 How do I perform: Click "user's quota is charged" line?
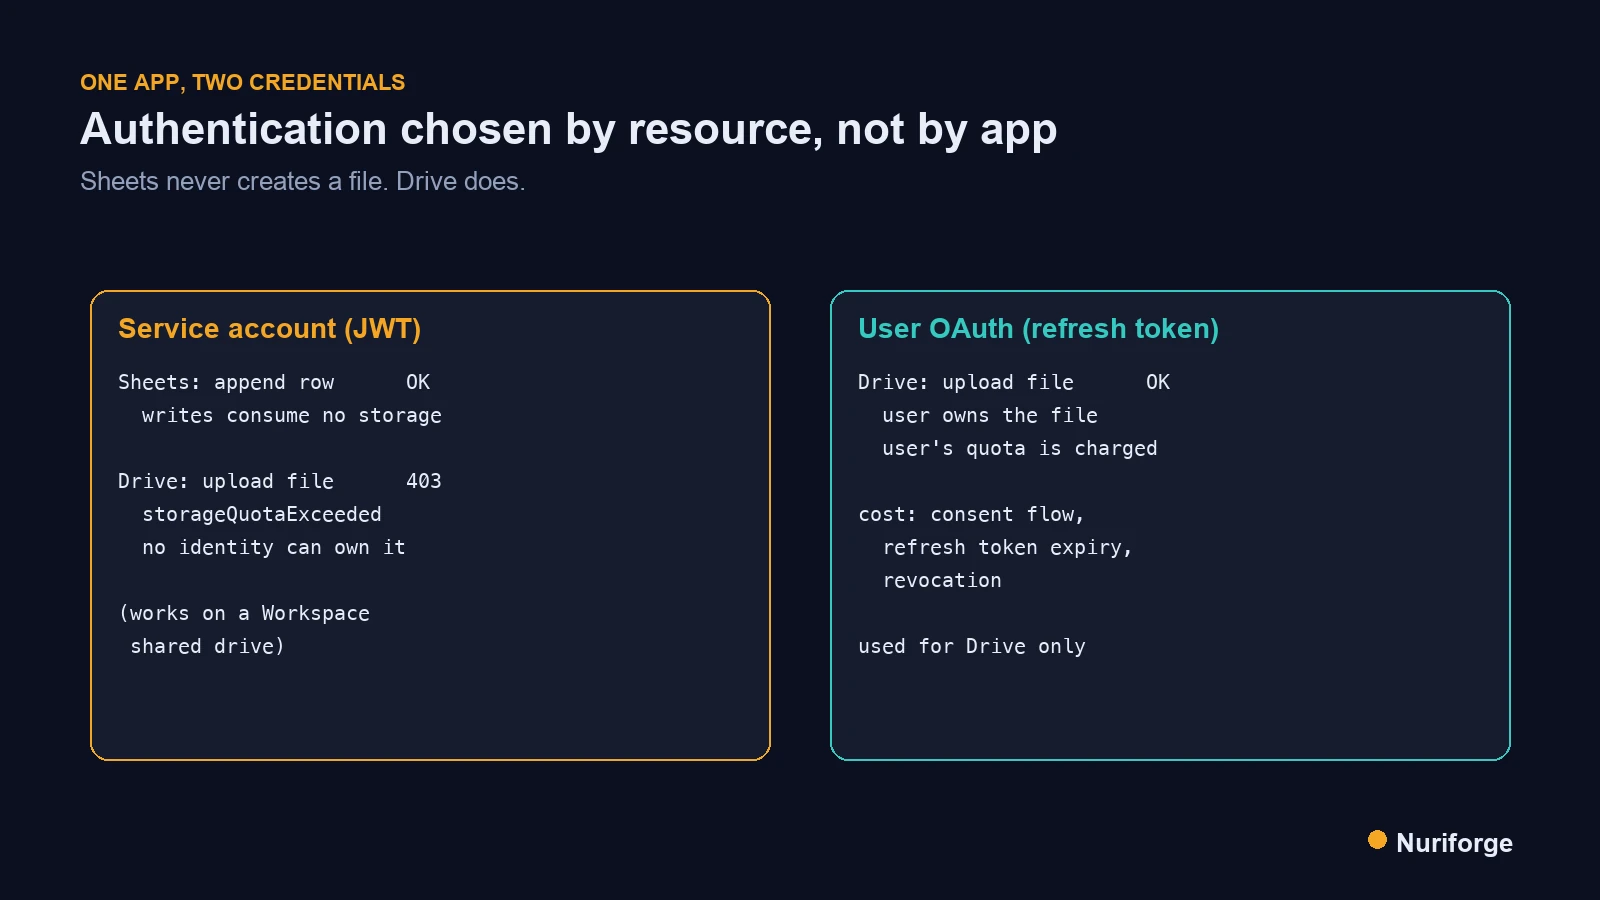[x=1020, y=448]
